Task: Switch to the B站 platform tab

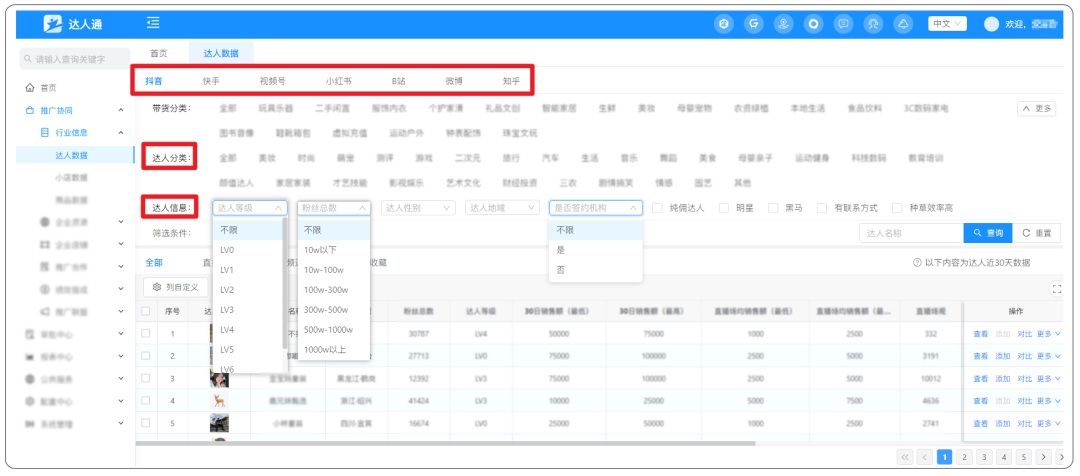Action: [x=399, y=81]
